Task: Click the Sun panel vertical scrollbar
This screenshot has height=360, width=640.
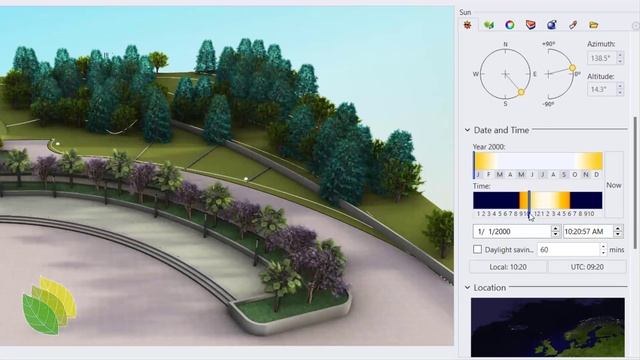Action: click(635, 183)
